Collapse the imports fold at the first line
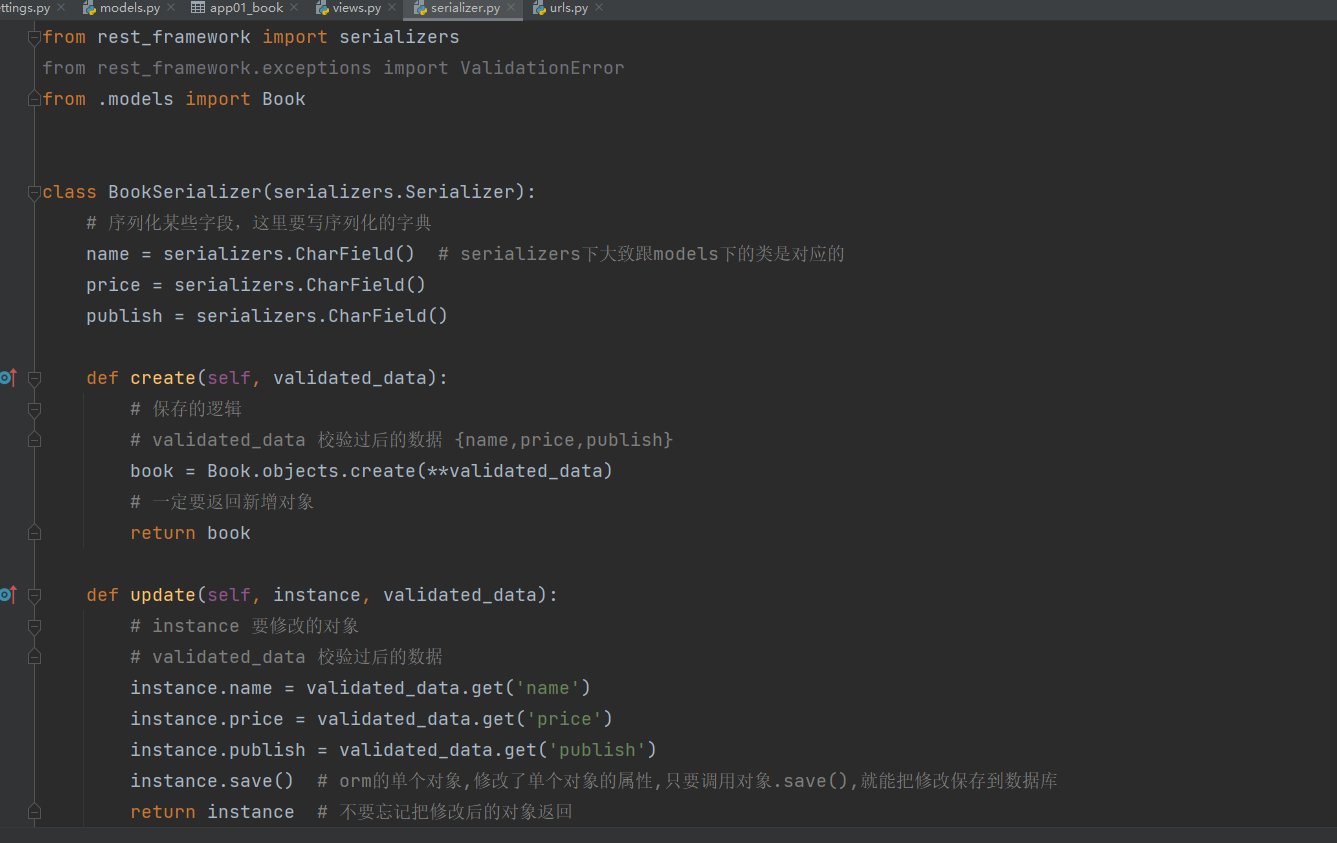Screen dimensions: 1337x843 coord(34,37)
